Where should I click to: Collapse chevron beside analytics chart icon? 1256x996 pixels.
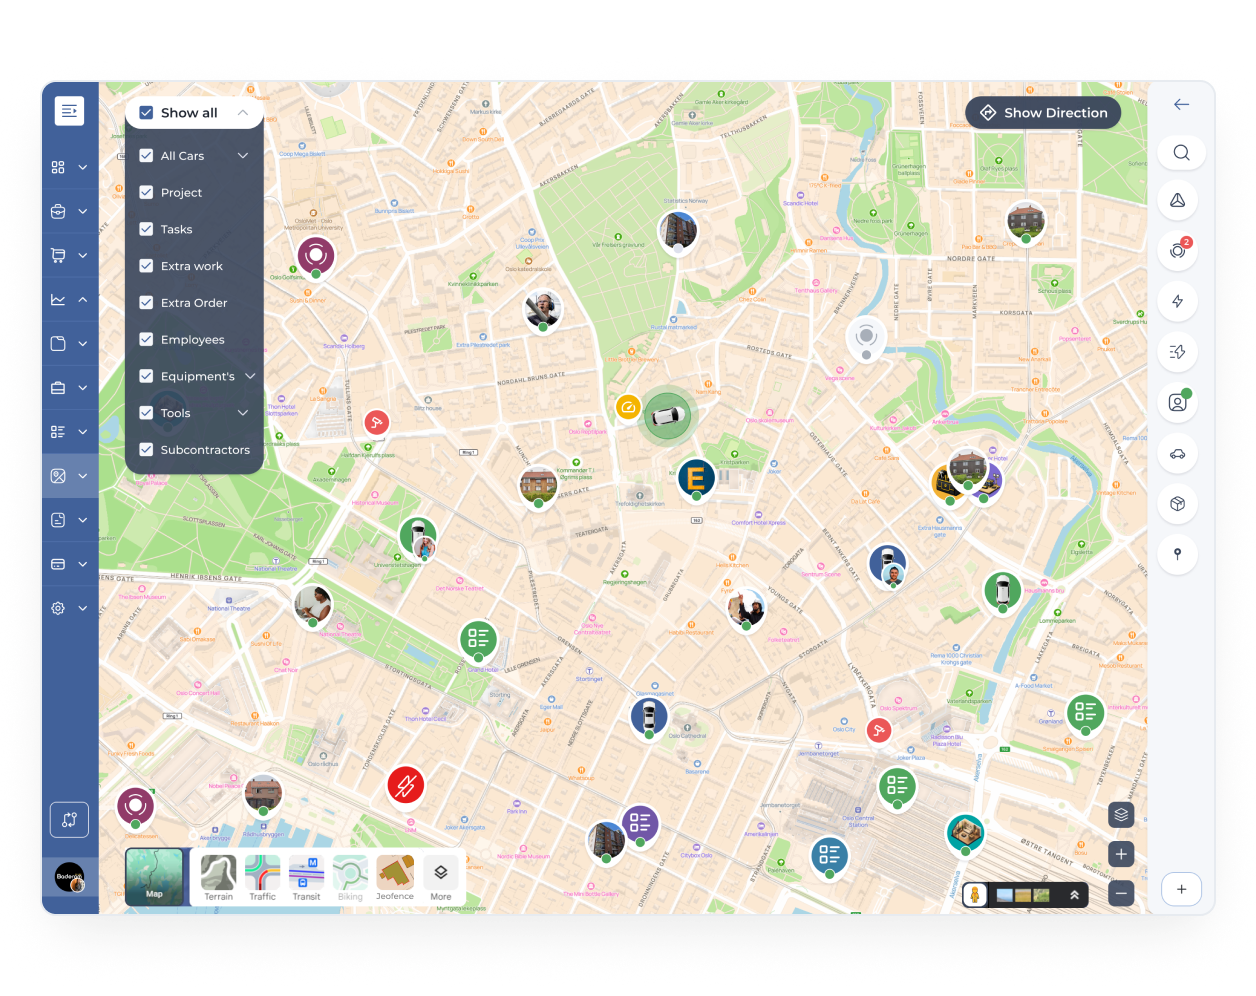click(x=83, y=299)
